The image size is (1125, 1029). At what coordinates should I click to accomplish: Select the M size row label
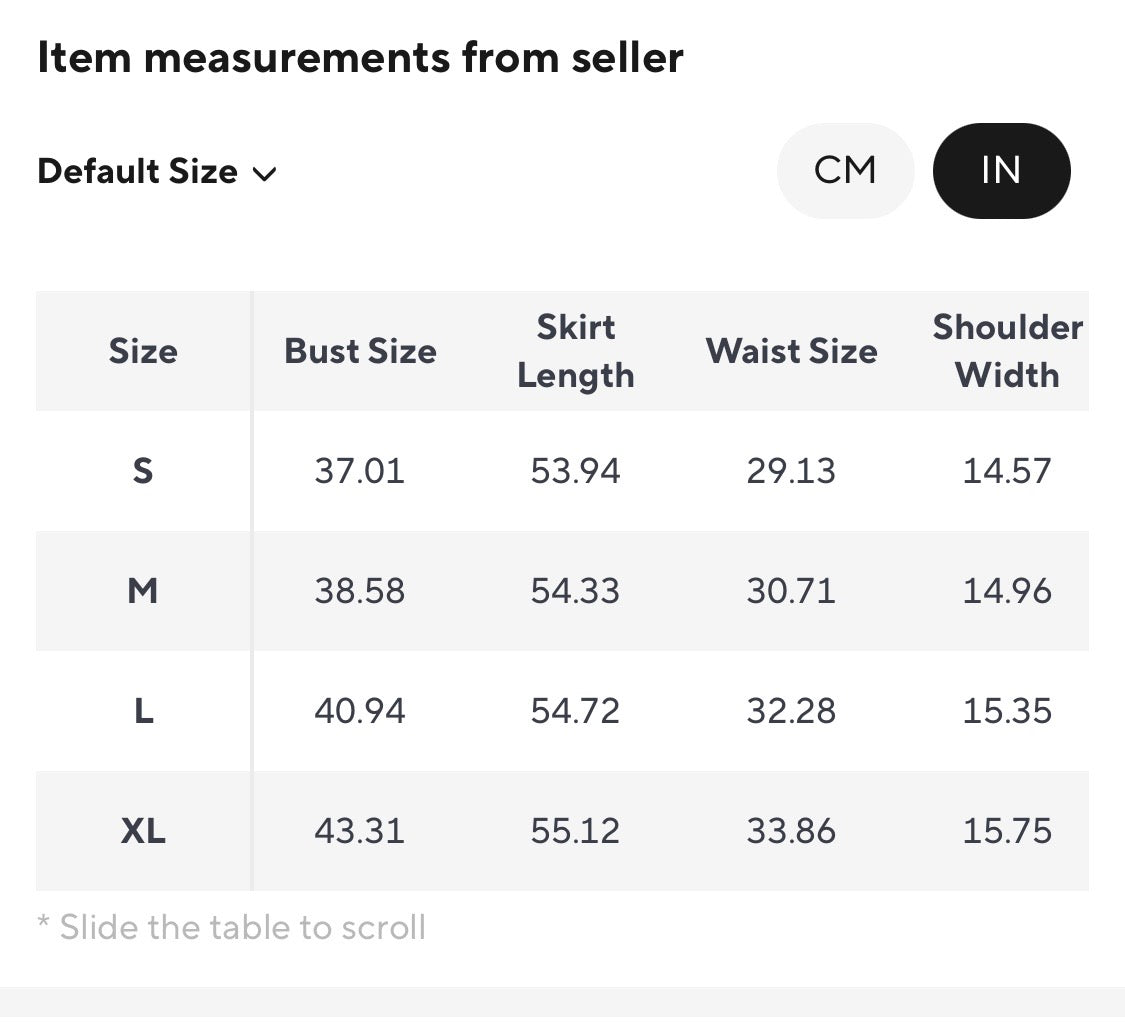[143, 591]
